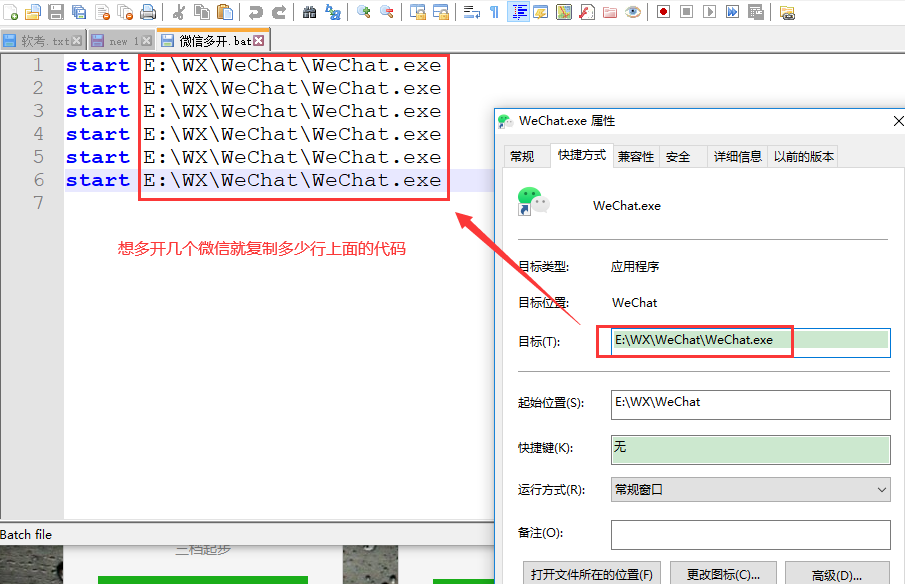Click Batch file in the status bar
Image resolution: width=905 pixels, height=584 pixels.
[26, 534]
